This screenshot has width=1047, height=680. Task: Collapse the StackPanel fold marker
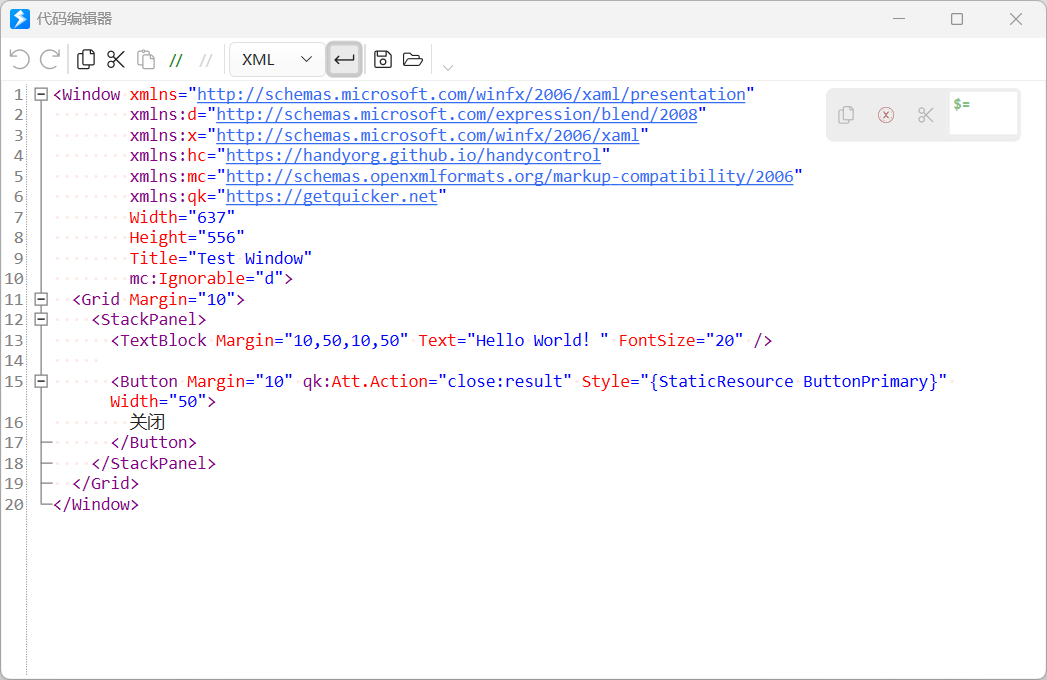coord(41,320)
